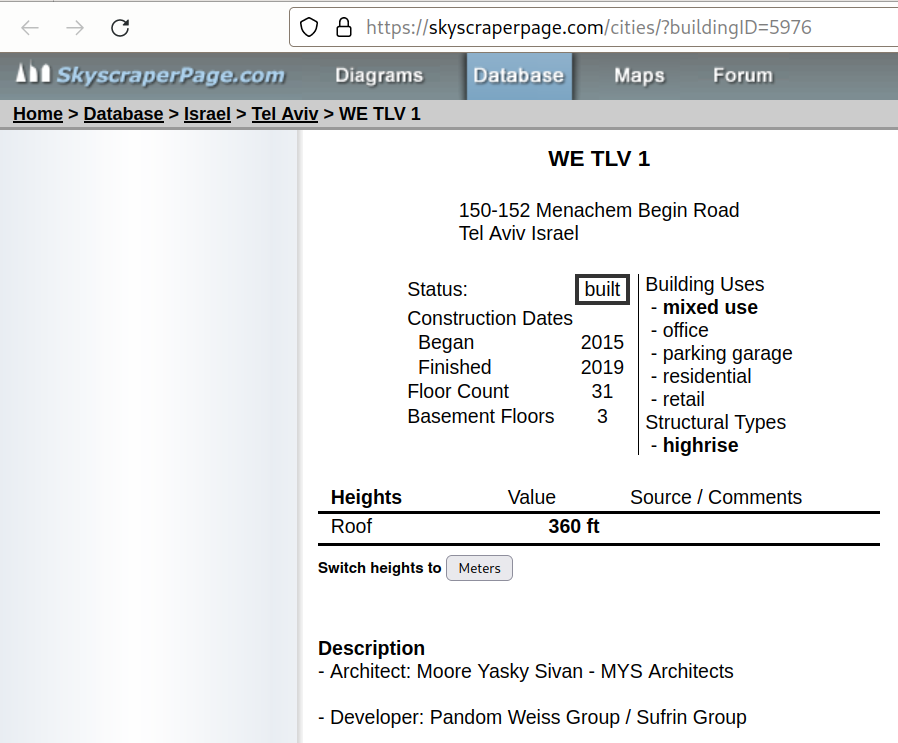Click the 'Basement Floors' label
The image size is (898, 743).
click(480, 416)
